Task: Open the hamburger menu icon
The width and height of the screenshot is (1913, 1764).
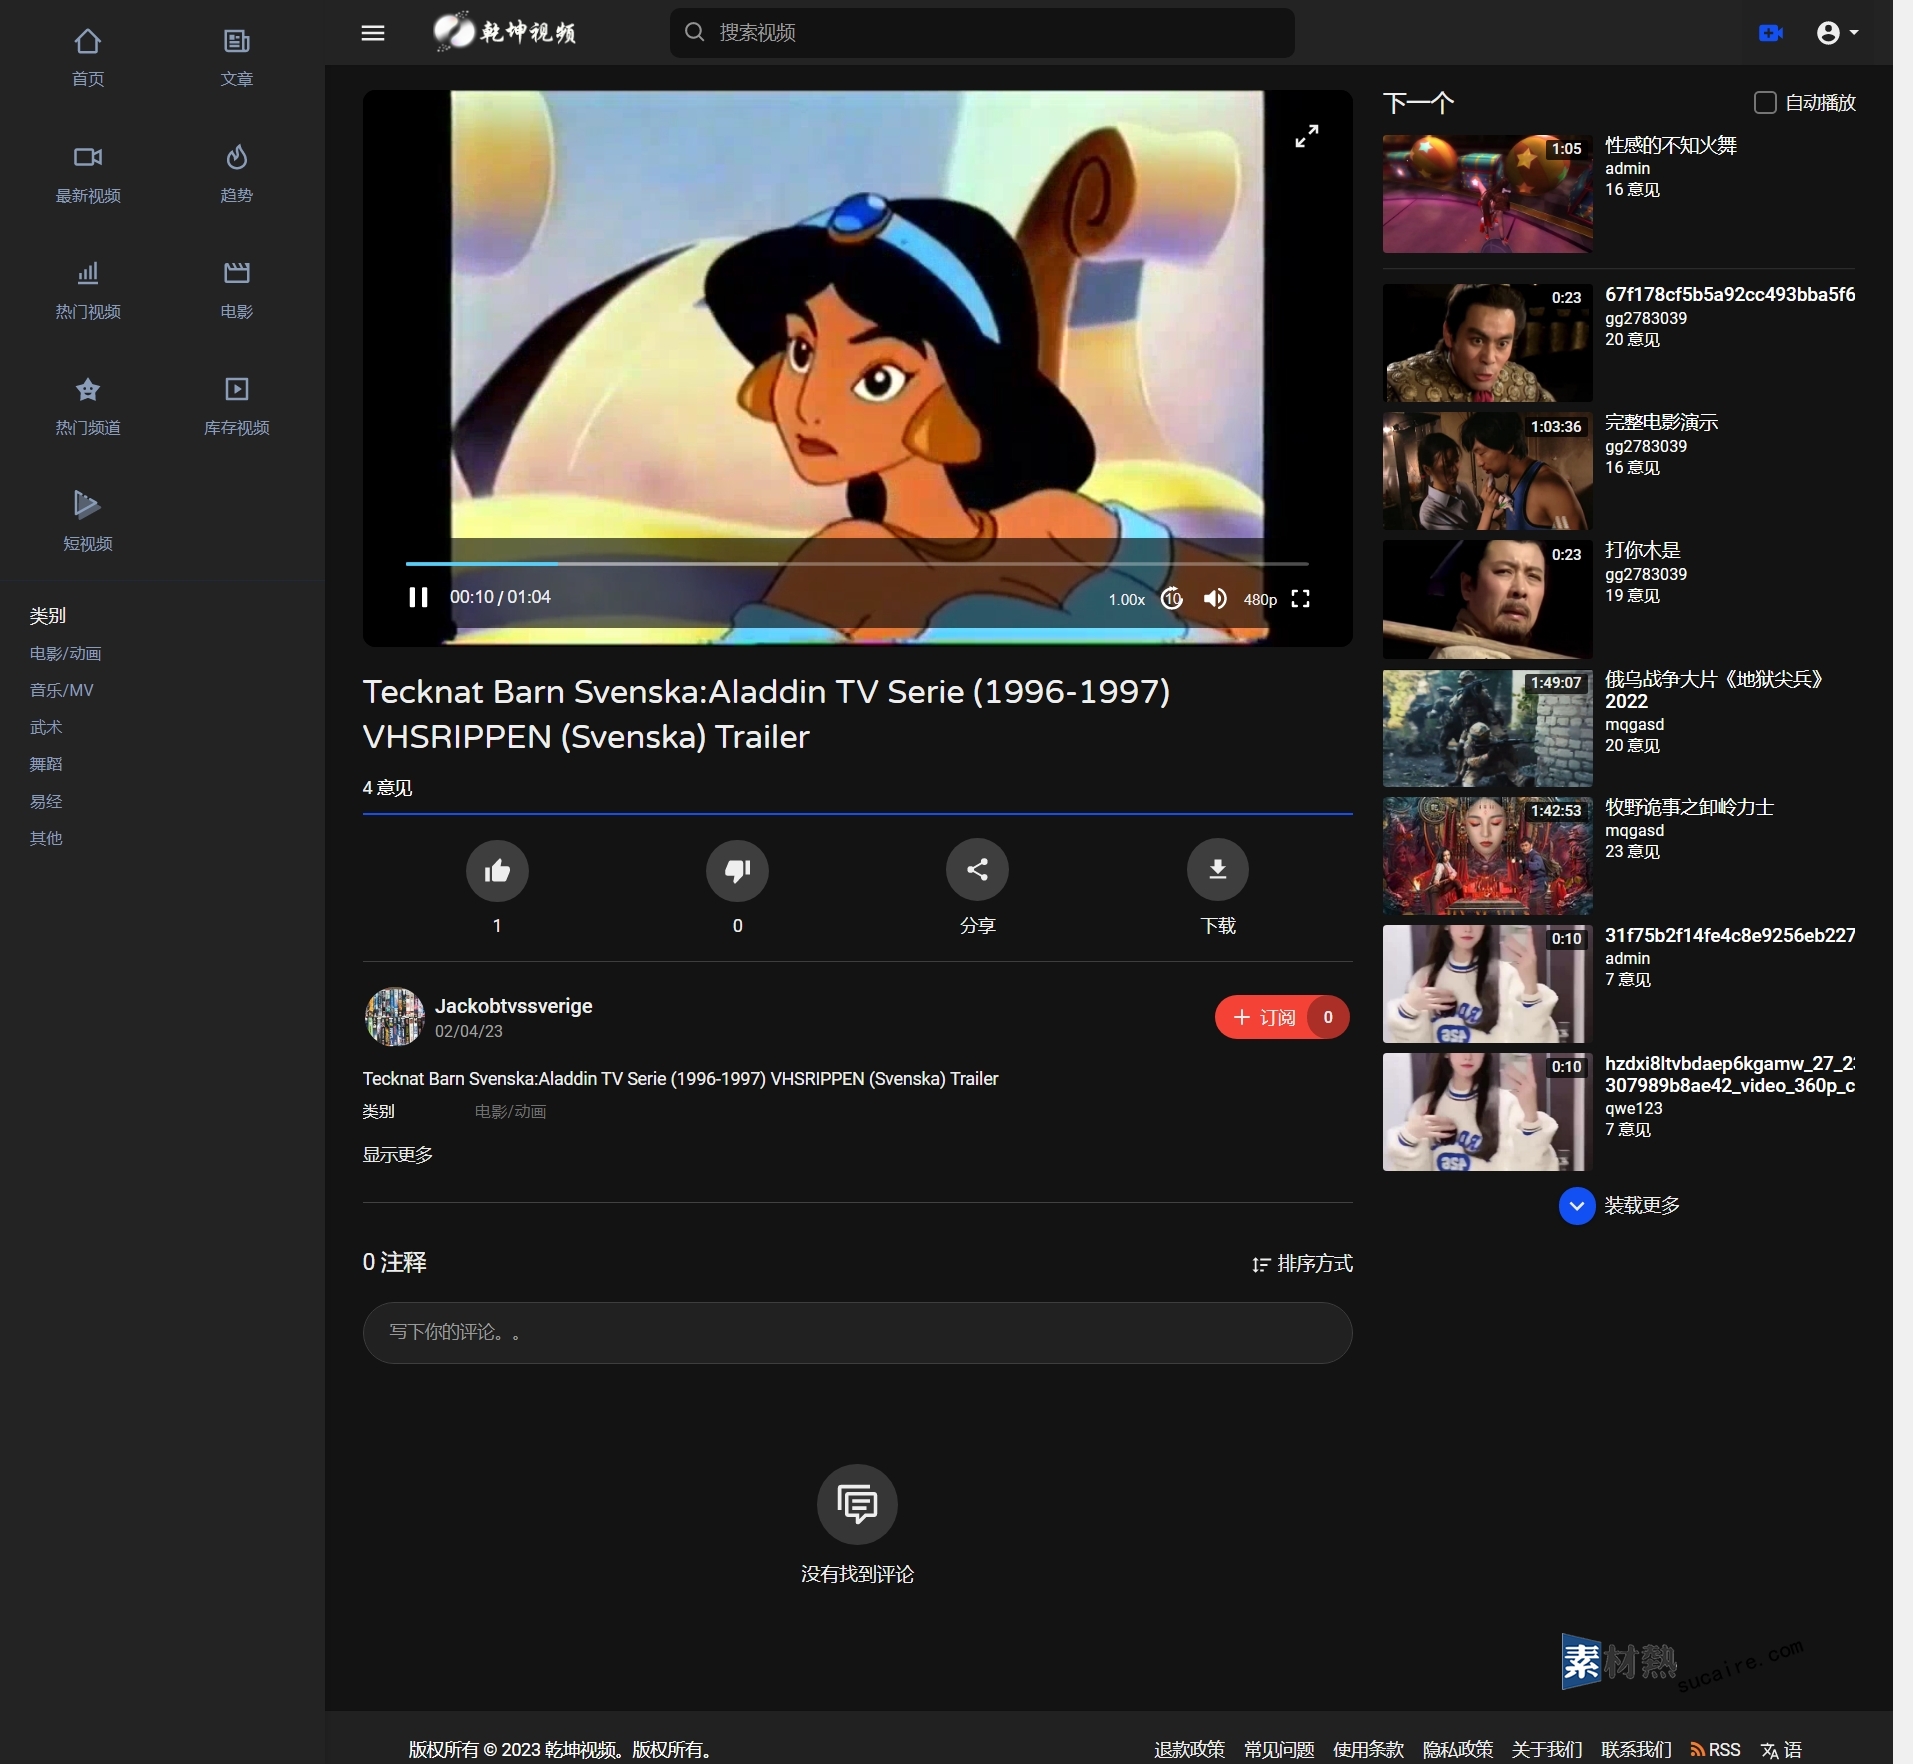Action: pos(373,33)
